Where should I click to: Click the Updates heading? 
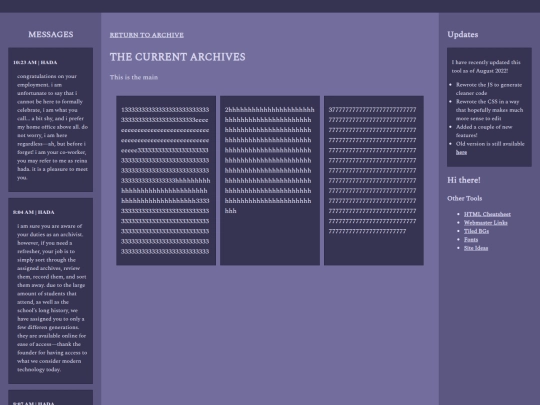tap(463, 34)
